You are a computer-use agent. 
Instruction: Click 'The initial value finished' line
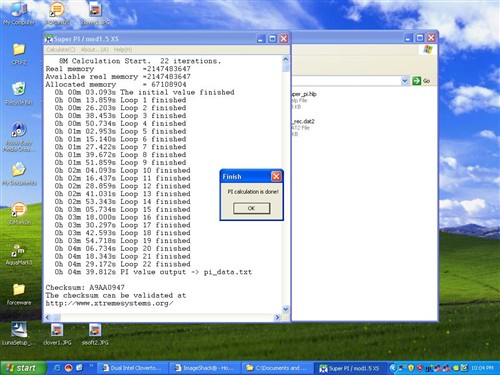(145, 92)
